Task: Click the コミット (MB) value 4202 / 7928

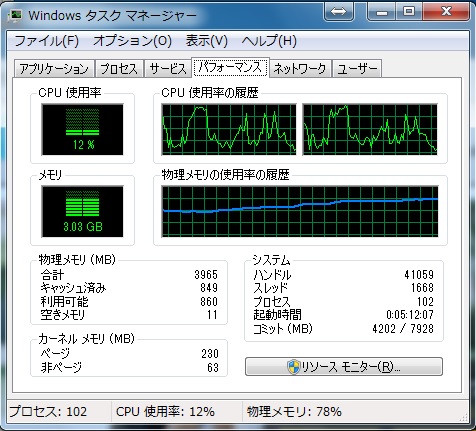Action: point(403,329)
